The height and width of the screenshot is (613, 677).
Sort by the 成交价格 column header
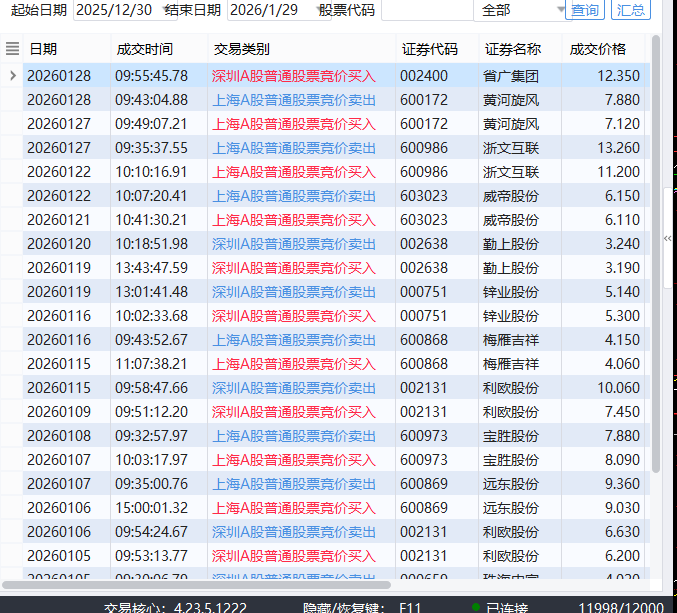pos(604,49)
